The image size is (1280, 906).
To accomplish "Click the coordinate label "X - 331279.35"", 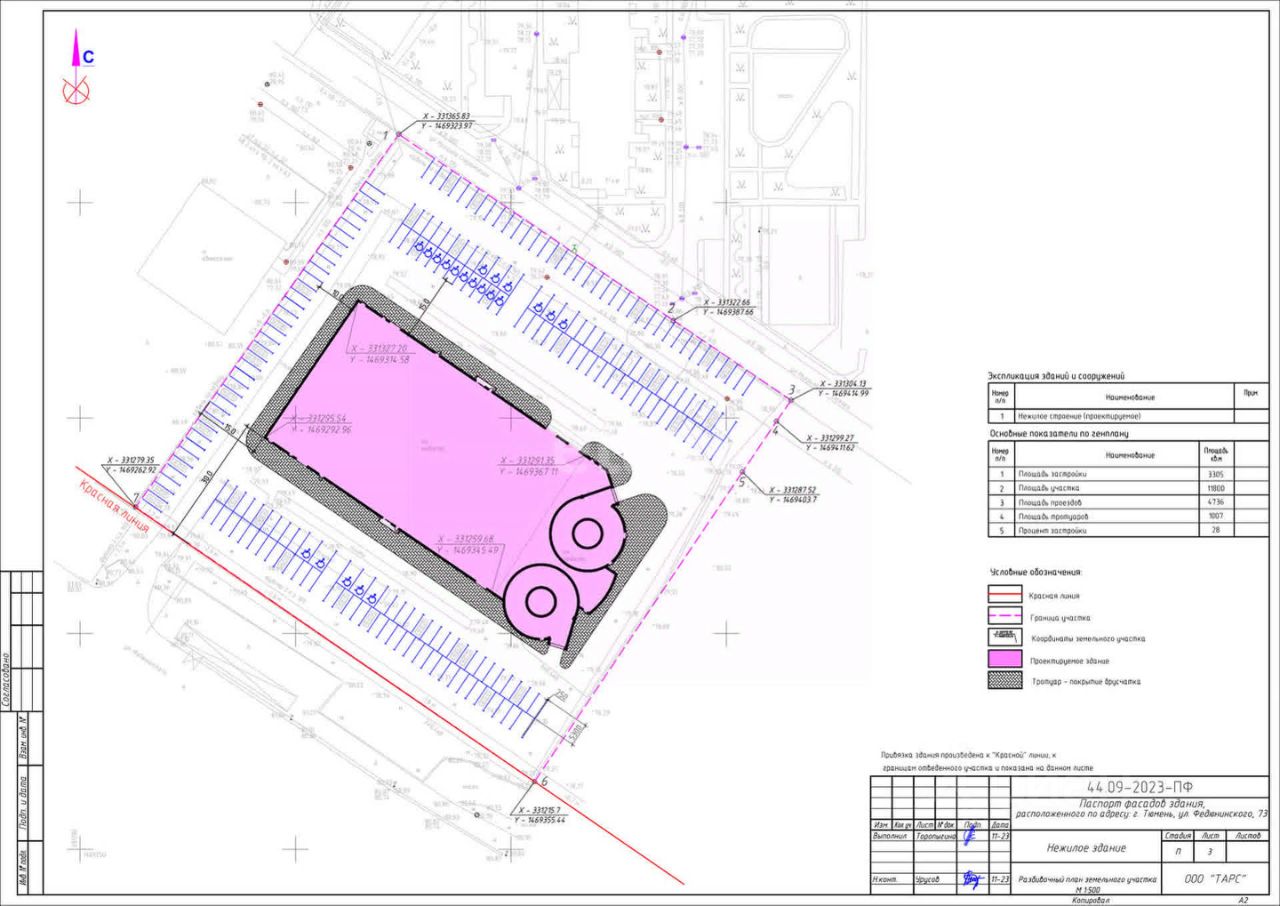I will (130, 459).
